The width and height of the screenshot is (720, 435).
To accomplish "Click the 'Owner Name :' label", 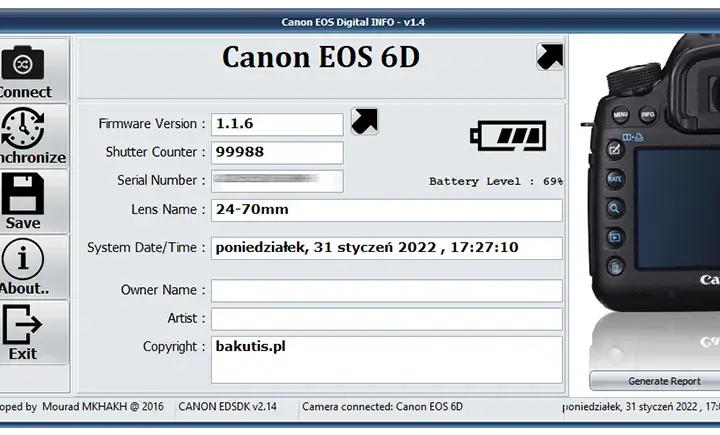I will tap(163, 290).
